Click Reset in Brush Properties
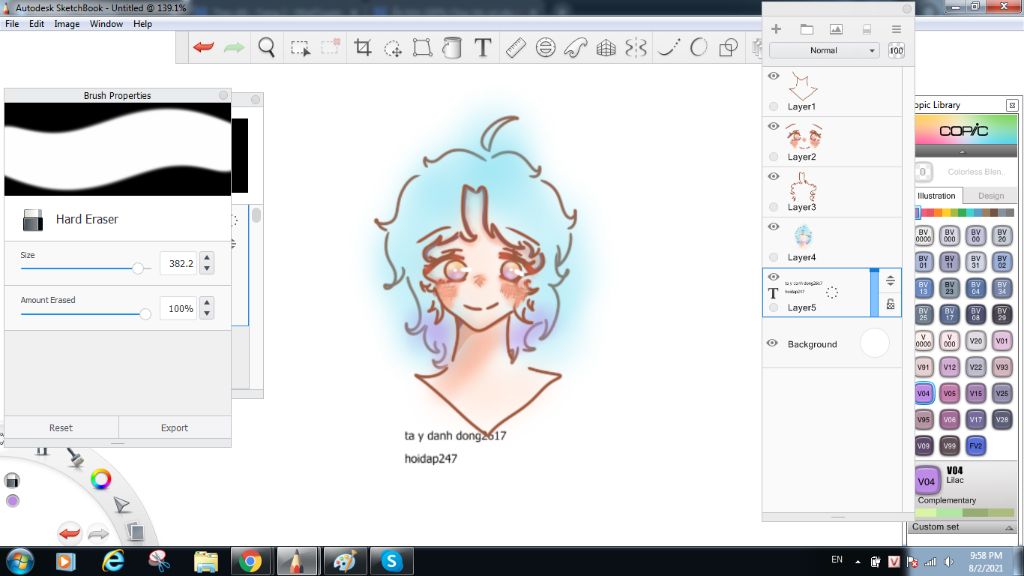The width and height of the screenshot is (1024, 576). click(61, 428)
